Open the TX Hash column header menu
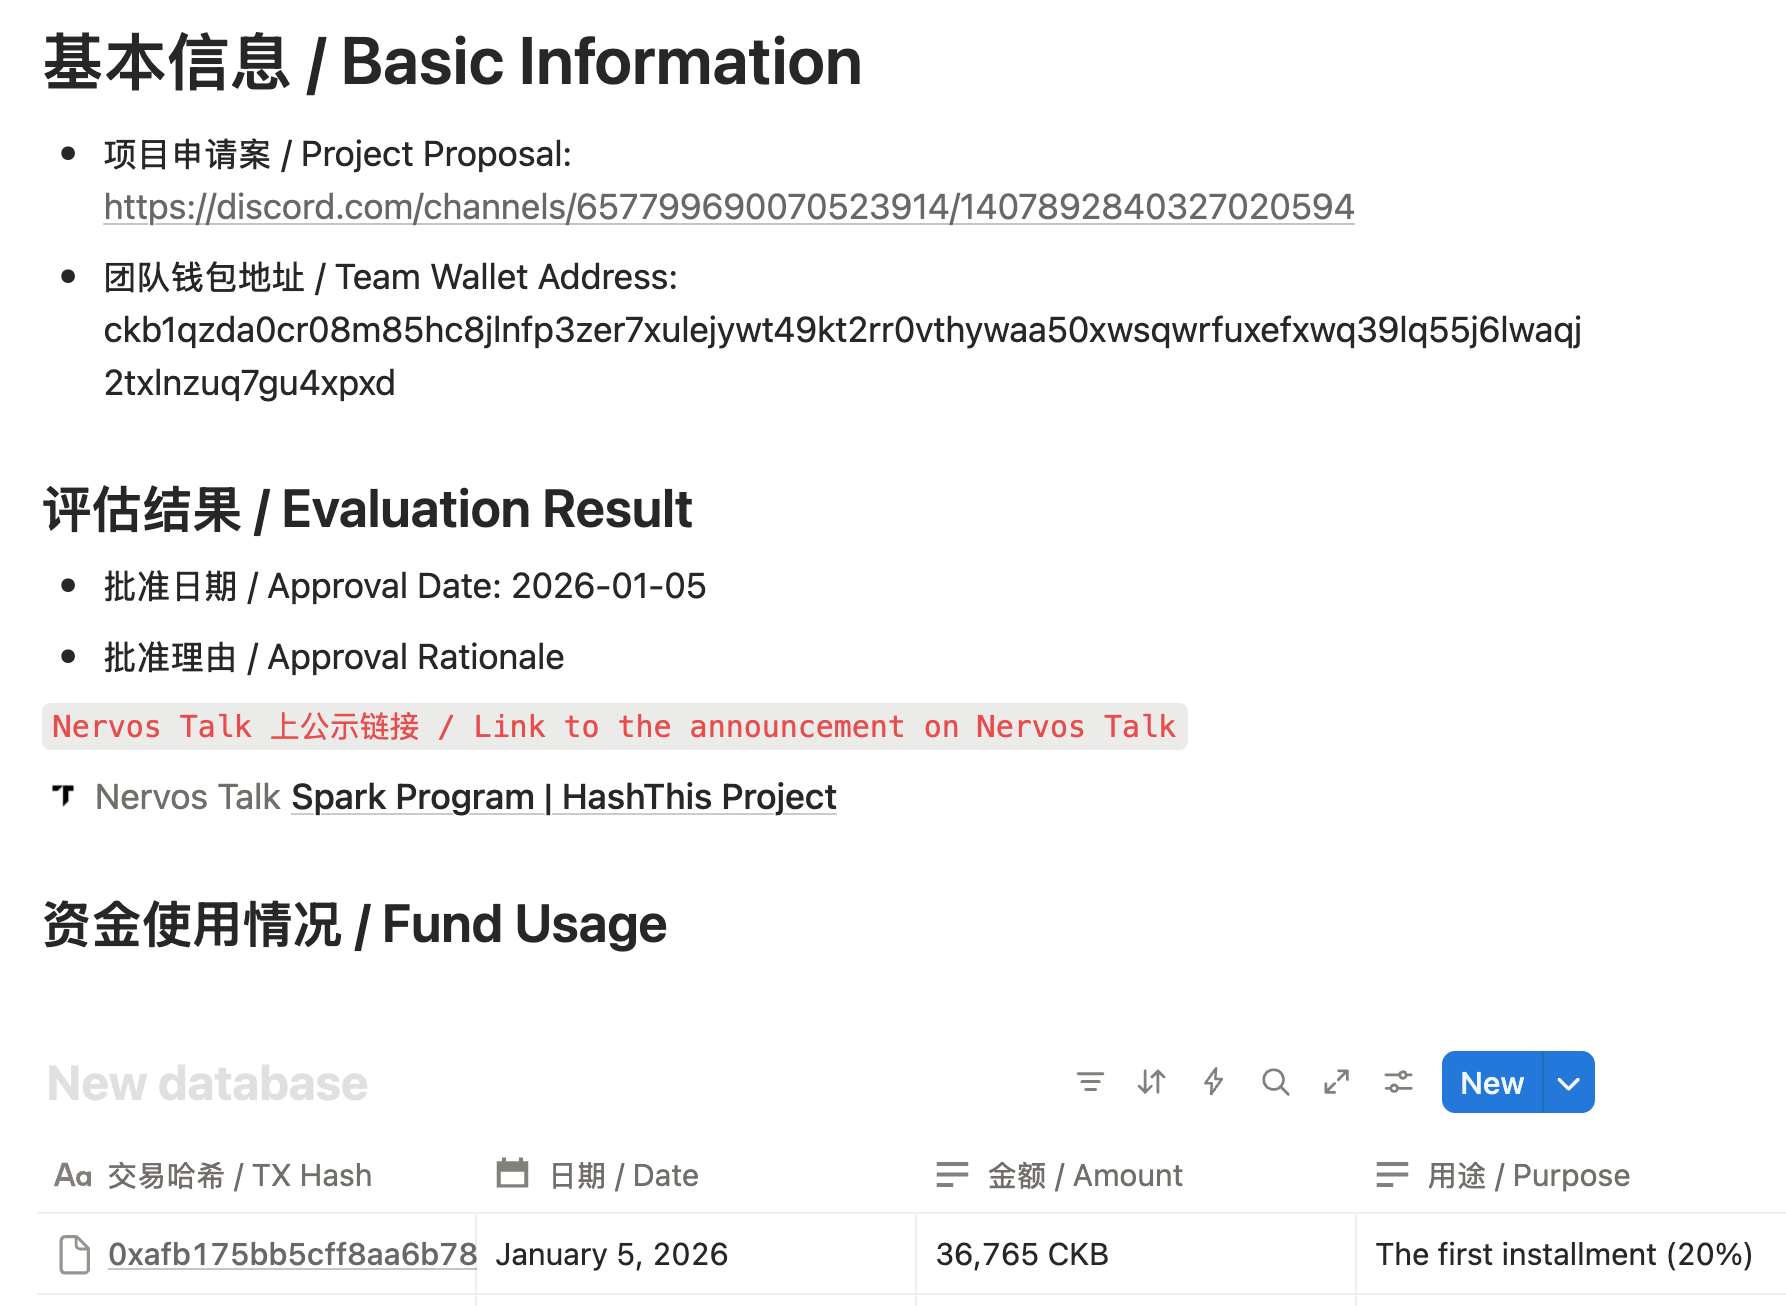Image resolution: width=1786 pixels, height=1306 pixels. tap(240, 1175)
